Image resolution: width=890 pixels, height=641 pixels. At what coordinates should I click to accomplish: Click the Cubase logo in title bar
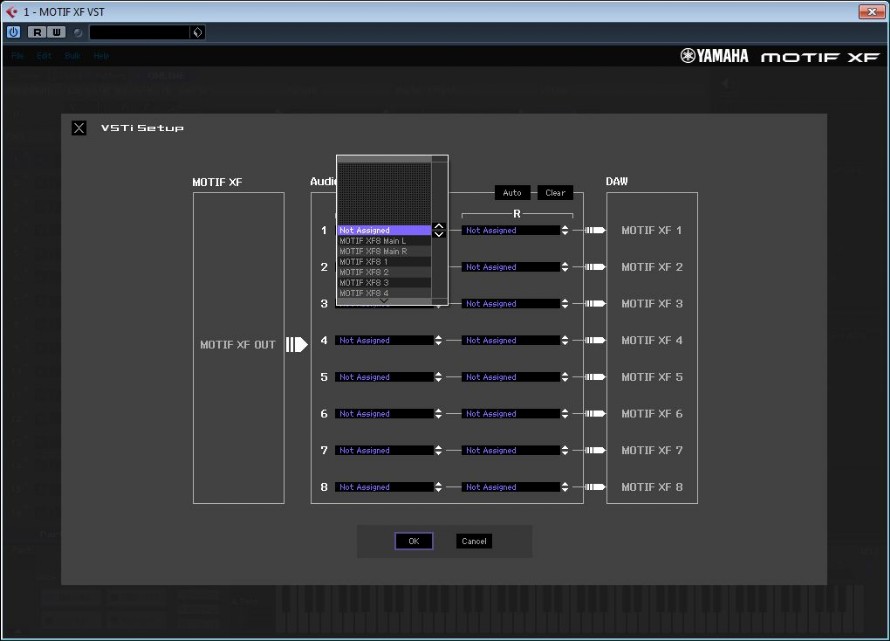pyautogui.click(x=12, y=11)
